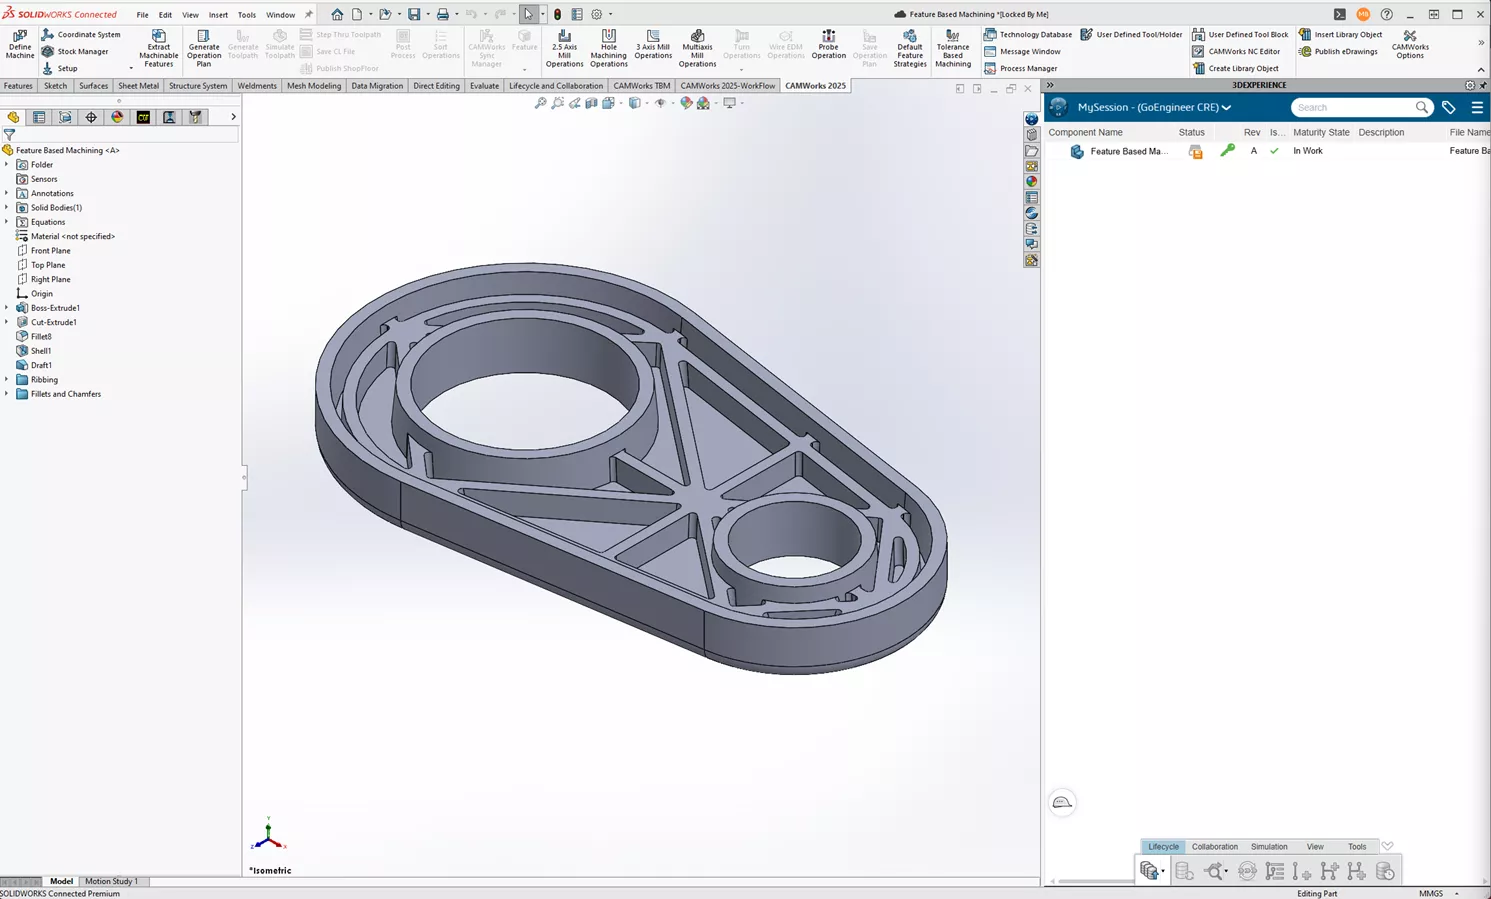Switch to the Sheet Metal tab
The width and height of the screenshot is (1491, 899).
(x=138, y=86)
